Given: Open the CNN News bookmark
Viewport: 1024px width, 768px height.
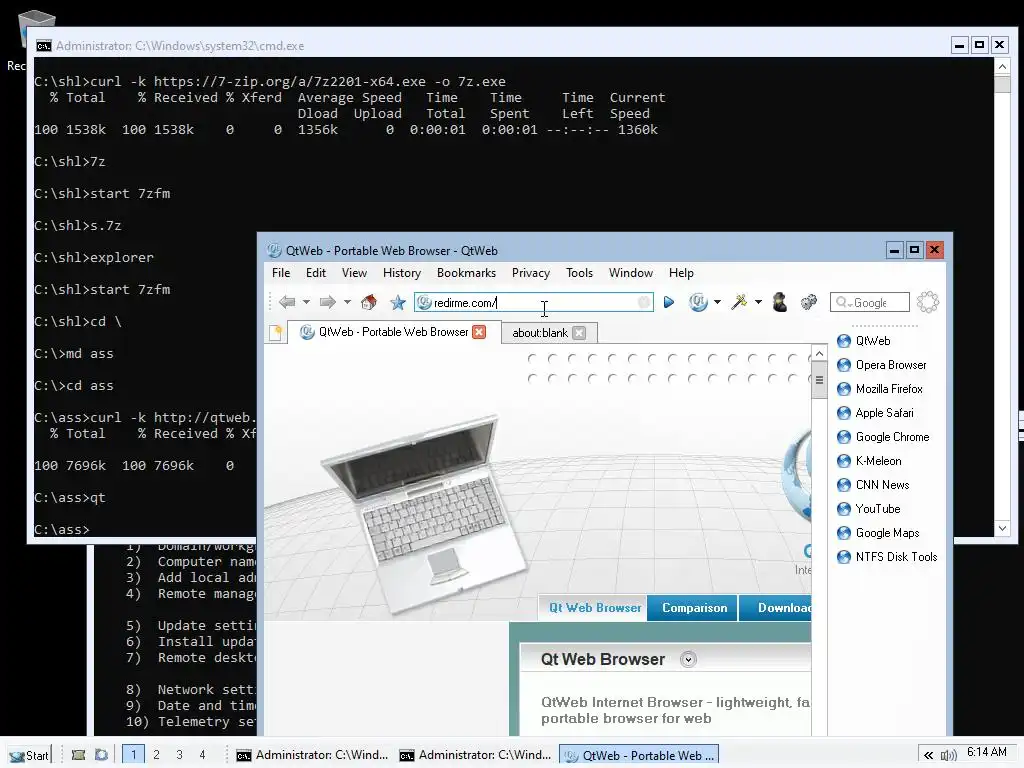Looking at the screenshot, I should [873, 485].
